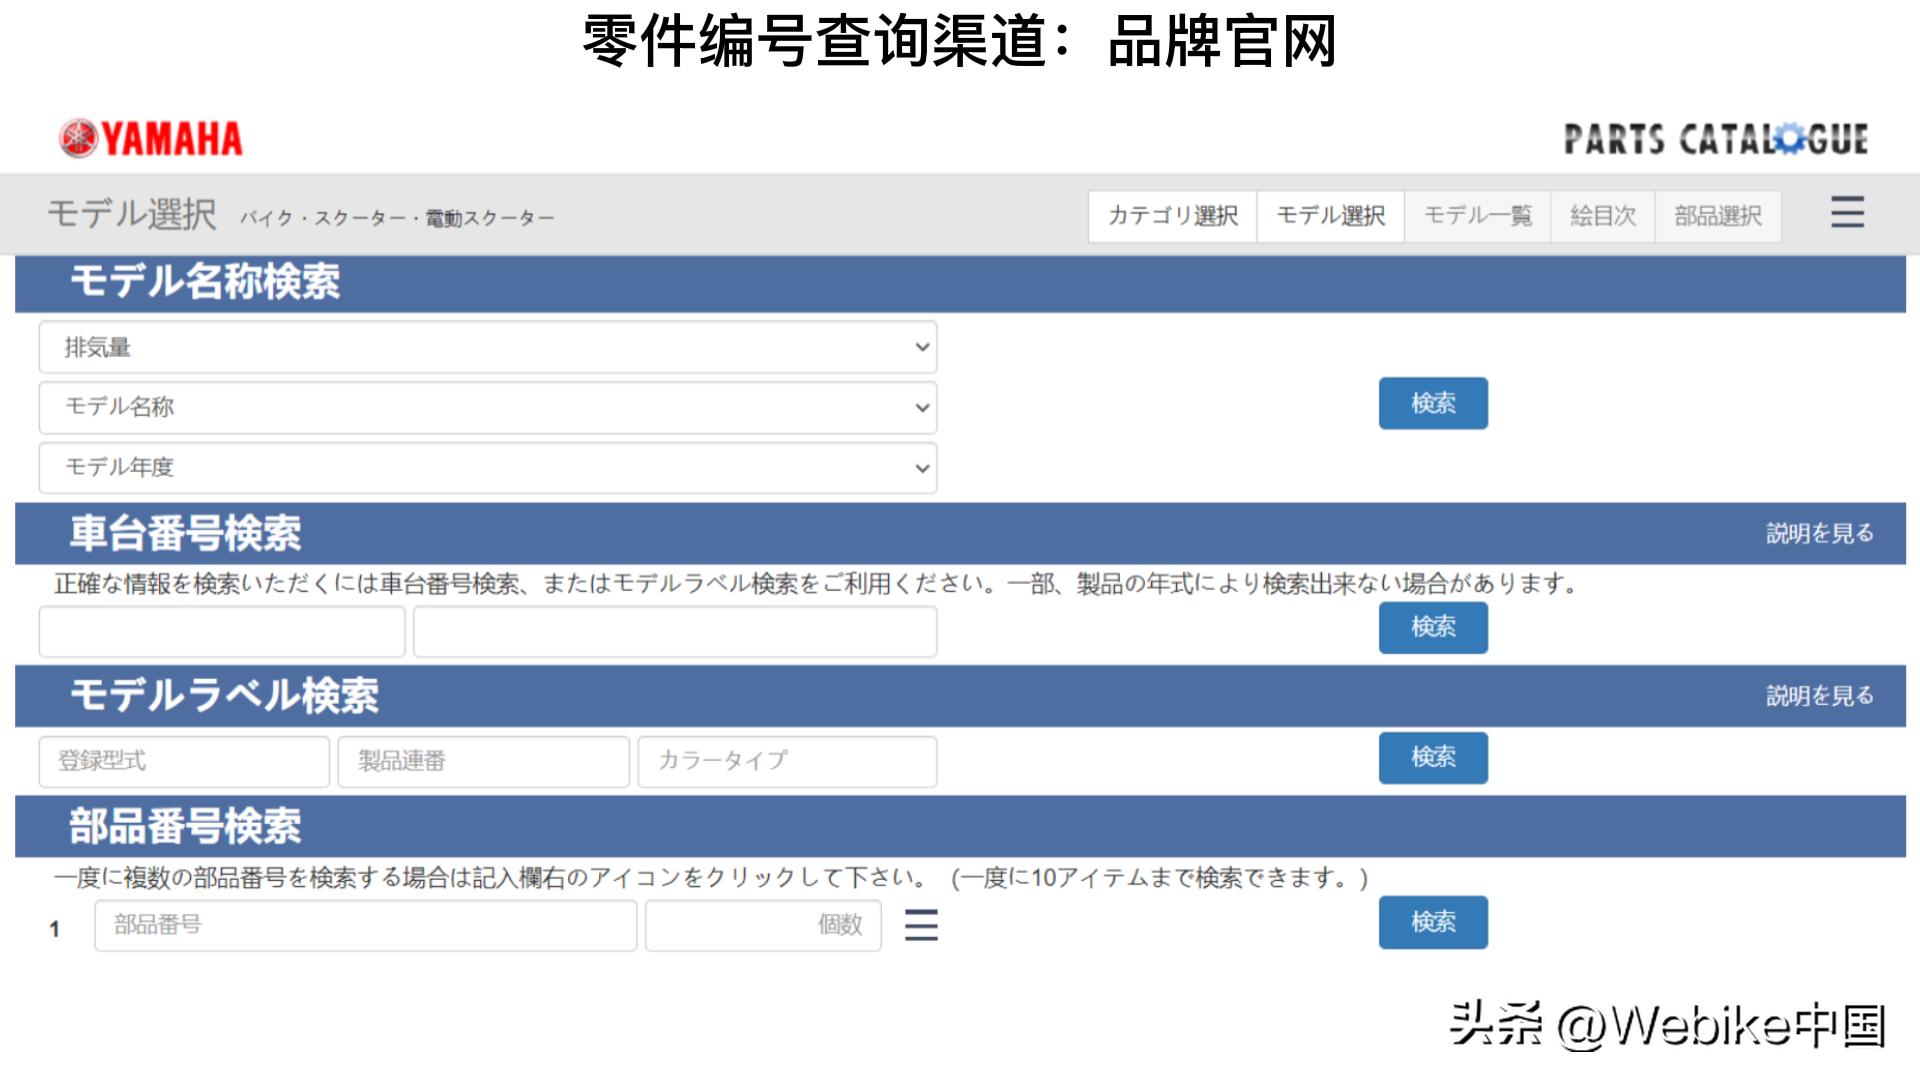Click the multi-part-number entry icon beside 個数

pos(921,926)
